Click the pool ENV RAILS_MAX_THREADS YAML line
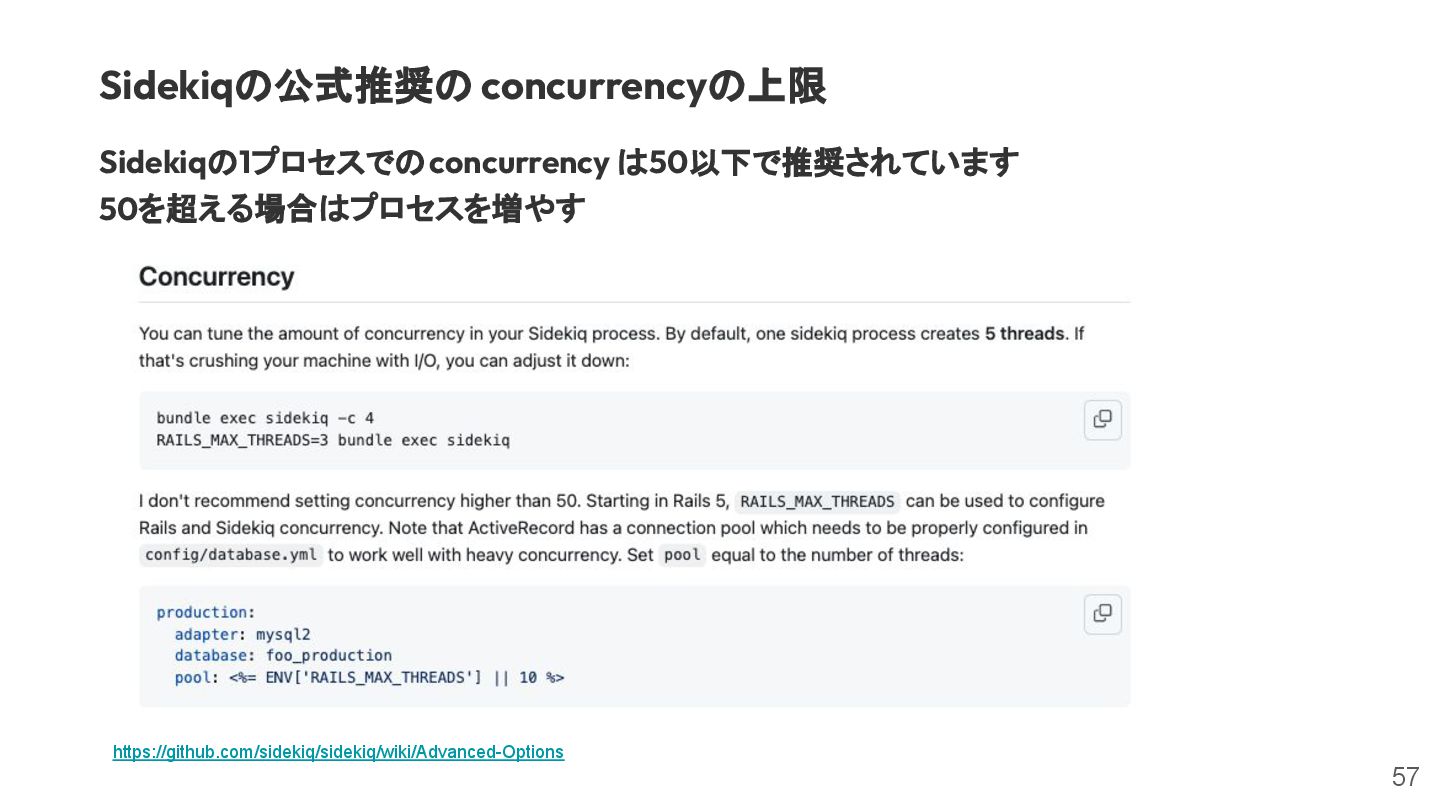1440x810 pixels. 369,678
